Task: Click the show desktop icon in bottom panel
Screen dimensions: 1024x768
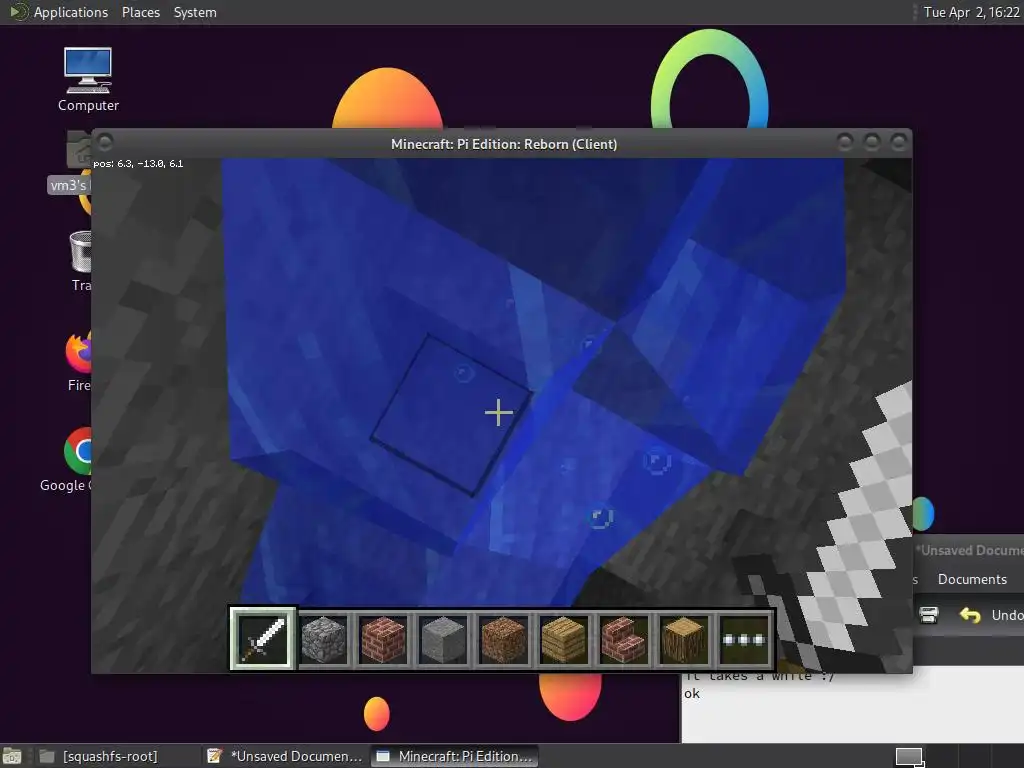Action: pyautogui.click(x=12, y=756)
